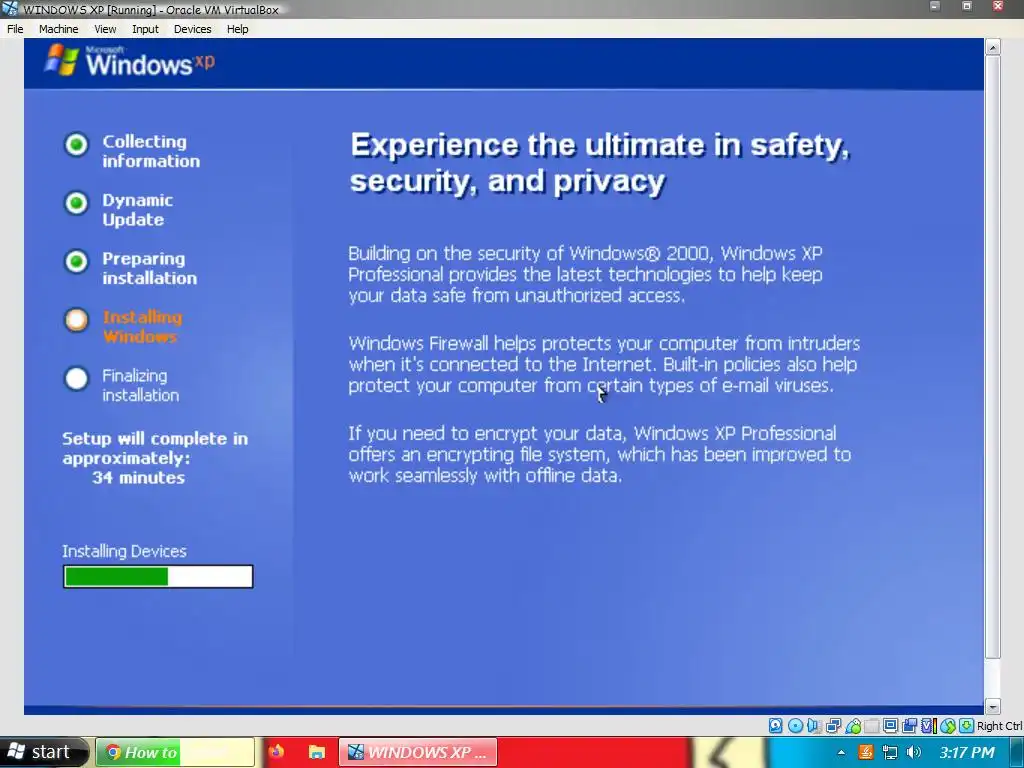Click the optical drive status icon
The image size is (1024, 768).
pyautogui.click(x=795, y=726)
